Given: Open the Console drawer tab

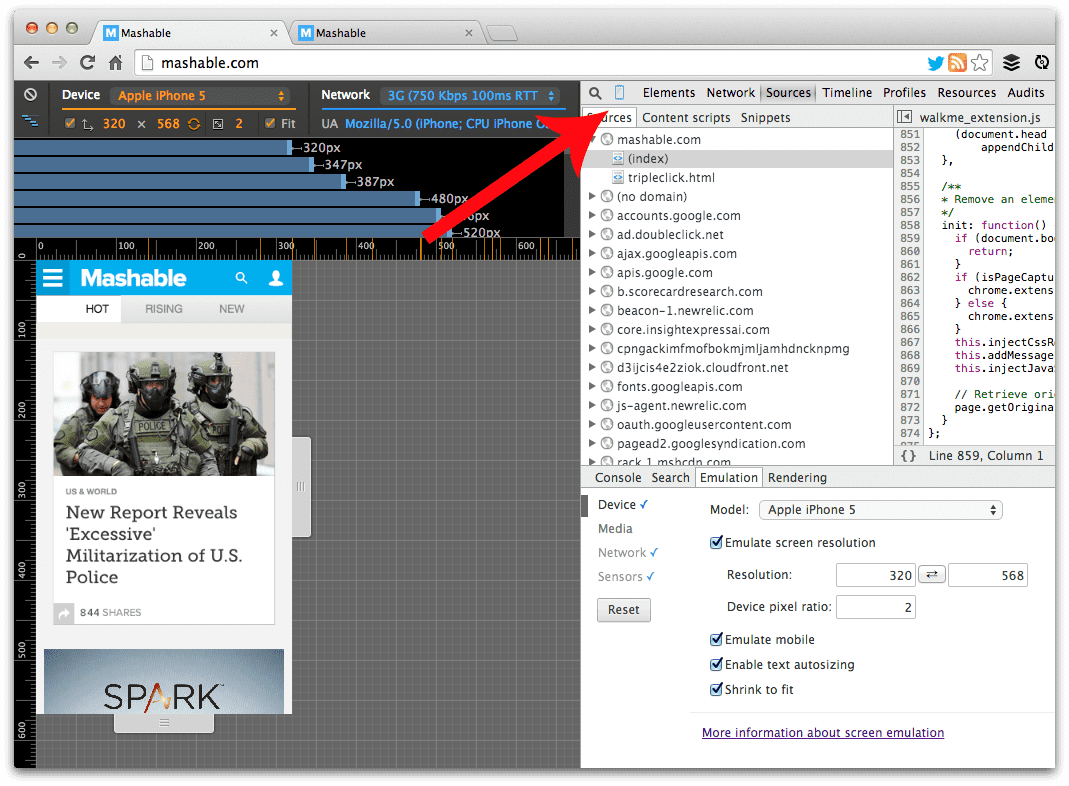Looking at the screenshot, I should click(618, 478).
